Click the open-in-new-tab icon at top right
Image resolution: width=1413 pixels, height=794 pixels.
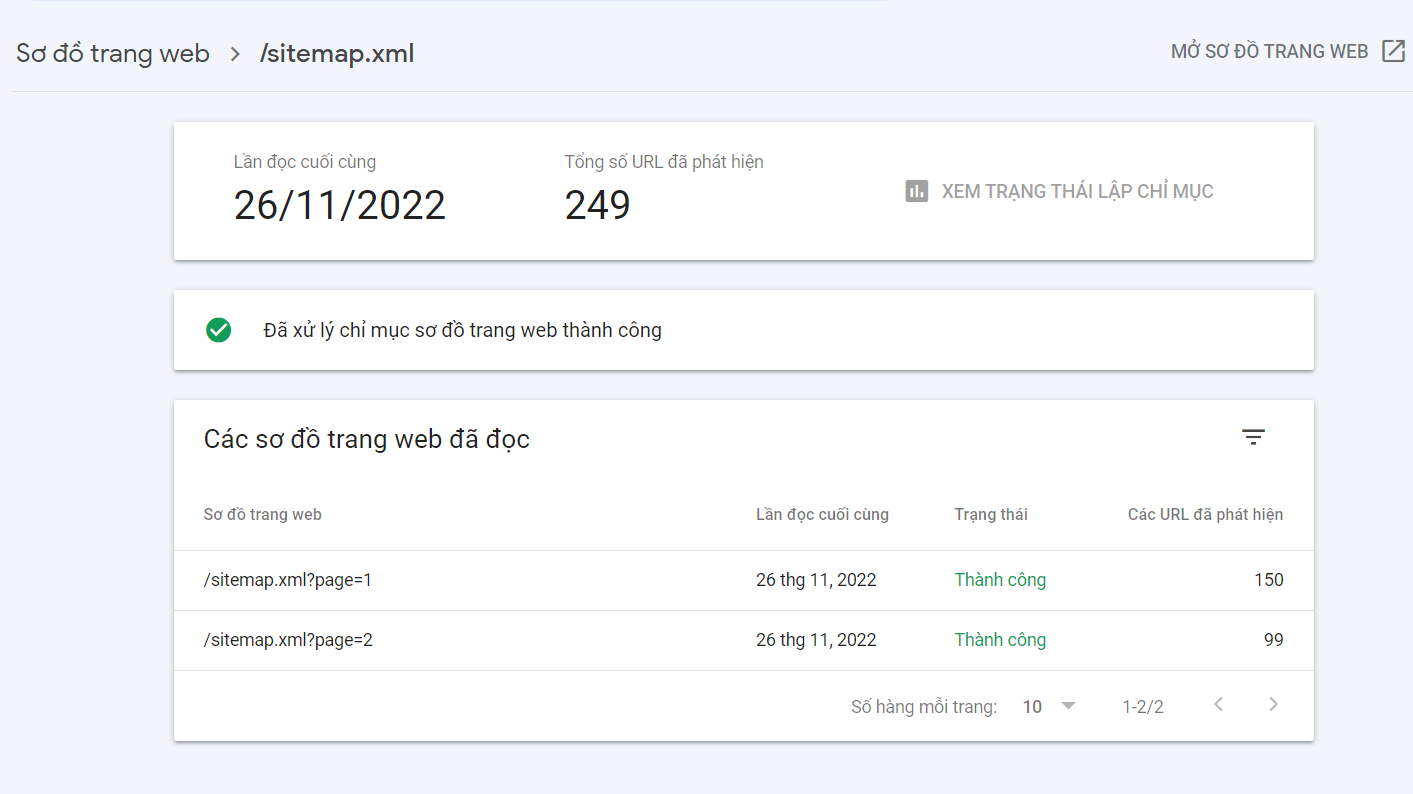[1393, 52]
